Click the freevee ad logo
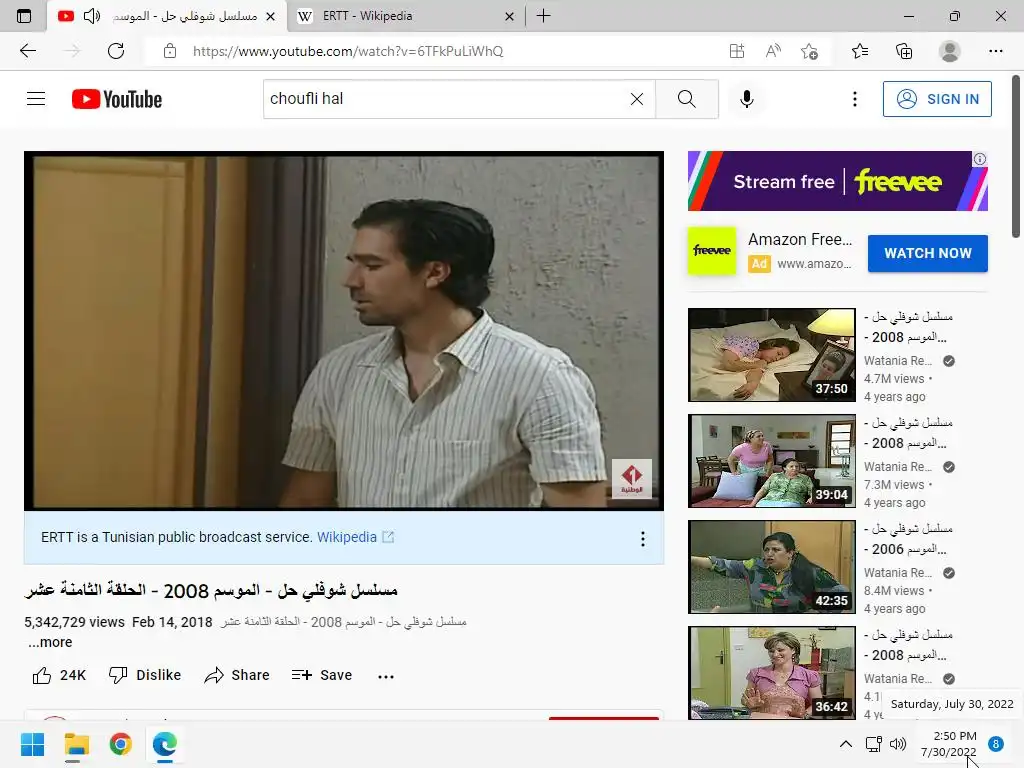The height and width of the screenshot is (768, 1024). point(712,251)
